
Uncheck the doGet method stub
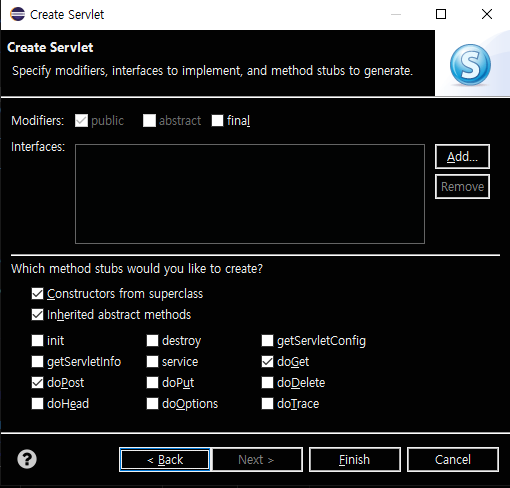267,362
